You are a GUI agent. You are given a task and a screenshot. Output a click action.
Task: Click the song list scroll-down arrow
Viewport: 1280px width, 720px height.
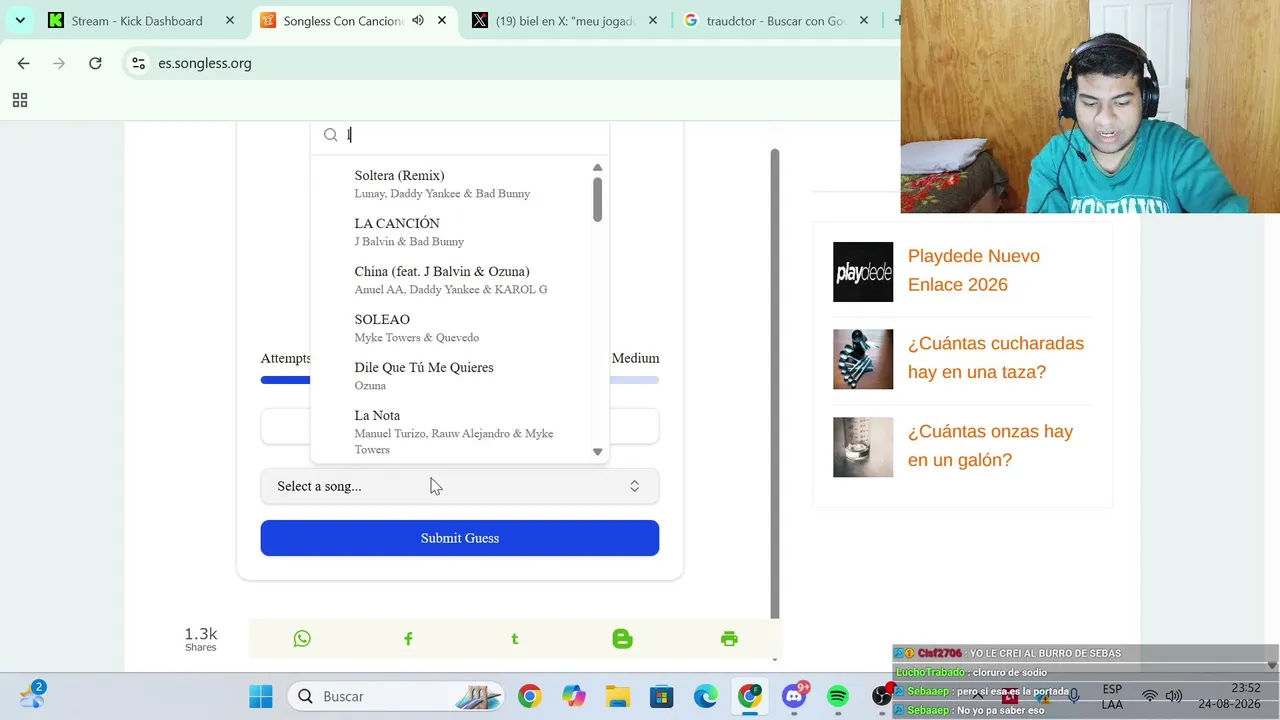(597, 452)
